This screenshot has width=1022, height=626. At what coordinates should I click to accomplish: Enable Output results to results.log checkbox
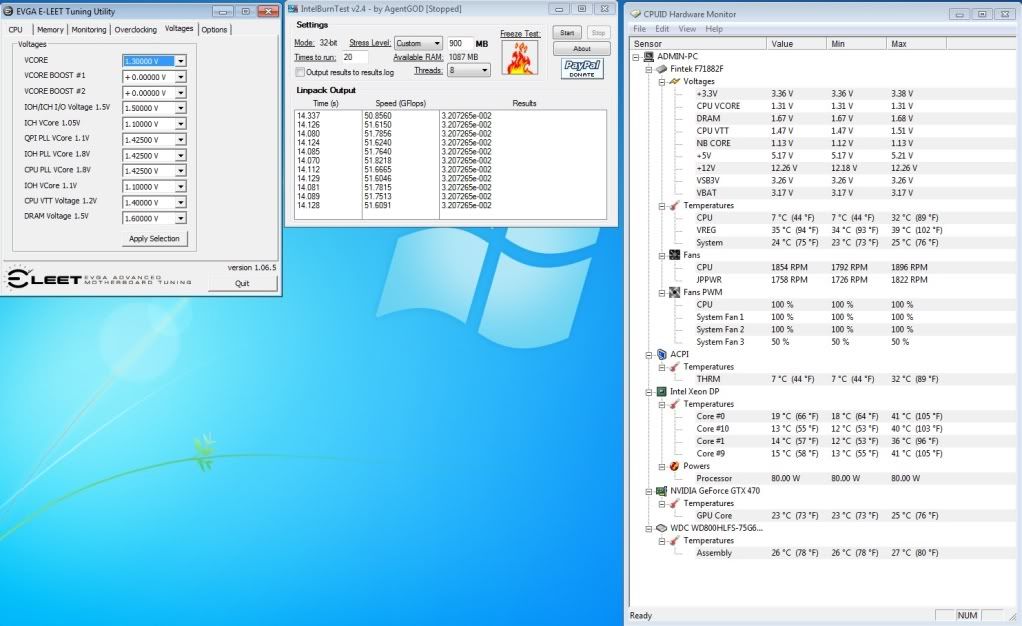pos(300,72)
